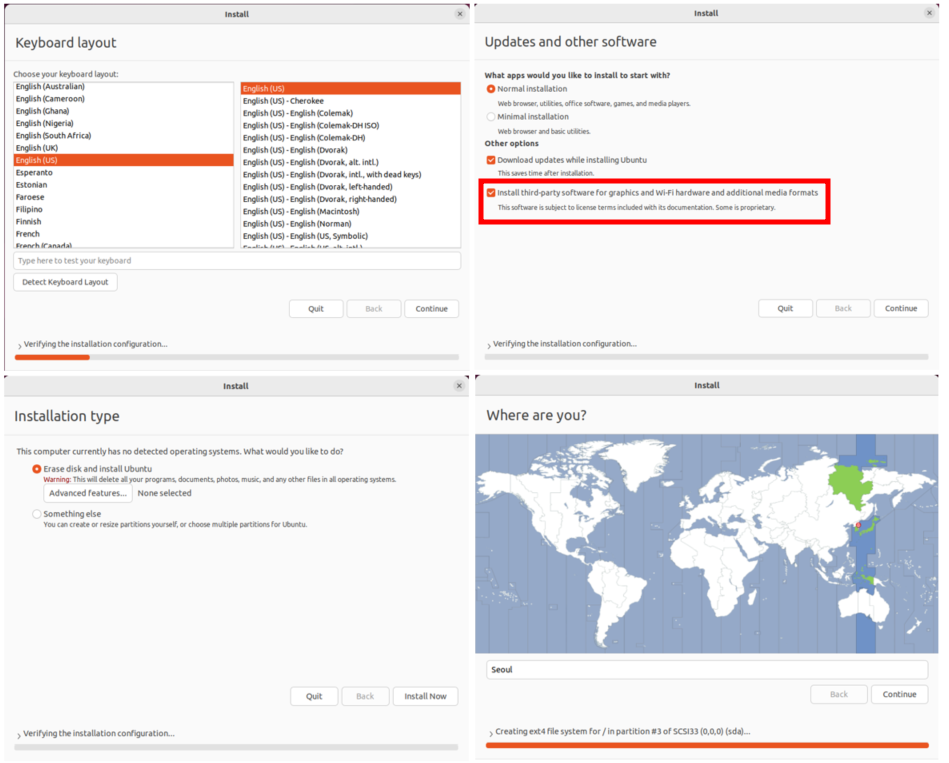Screen dimensions: 949x763
Task: Click Back in Keyboard layout window
Action: click(x=373, y=309)
